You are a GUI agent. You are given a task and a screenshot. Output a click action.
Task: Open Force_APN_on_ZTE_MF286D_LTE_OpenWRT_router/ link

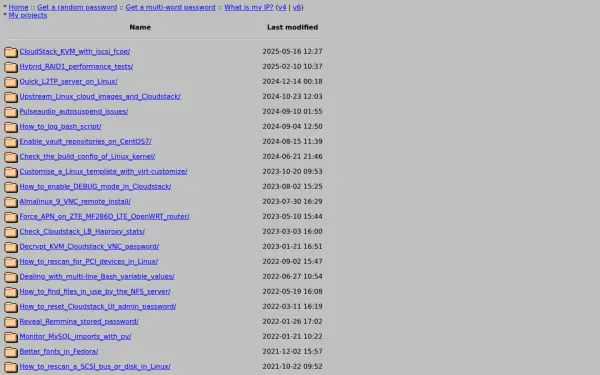(104, 216)
